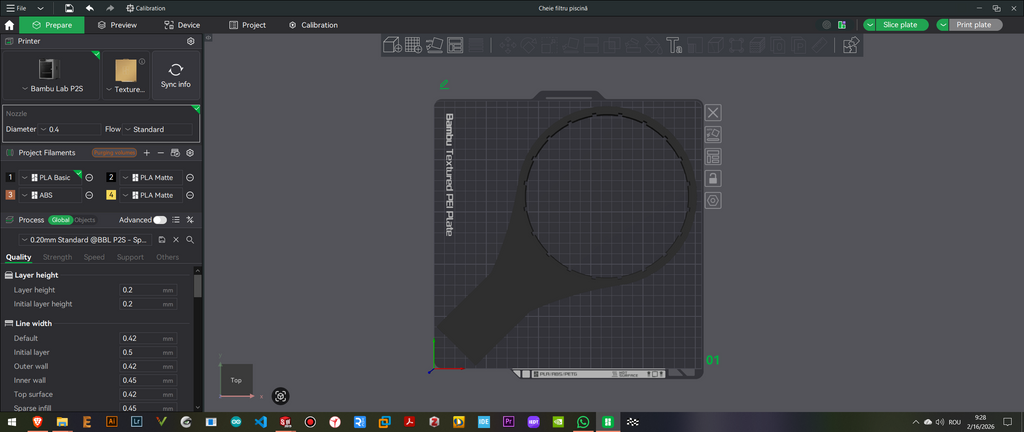
Task: Select the Global process toggle
Action: point(60,220)
